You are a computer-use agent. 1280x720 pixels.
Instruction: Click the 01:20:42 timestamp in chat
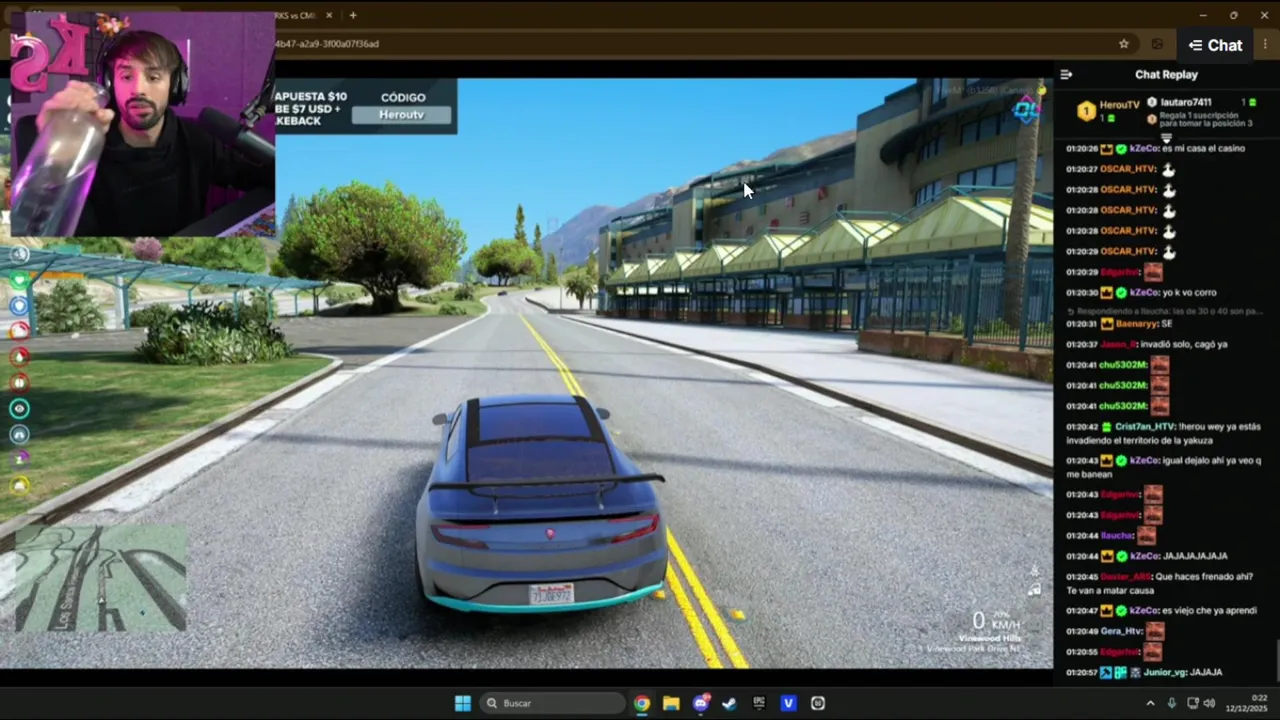[1082, 427]
